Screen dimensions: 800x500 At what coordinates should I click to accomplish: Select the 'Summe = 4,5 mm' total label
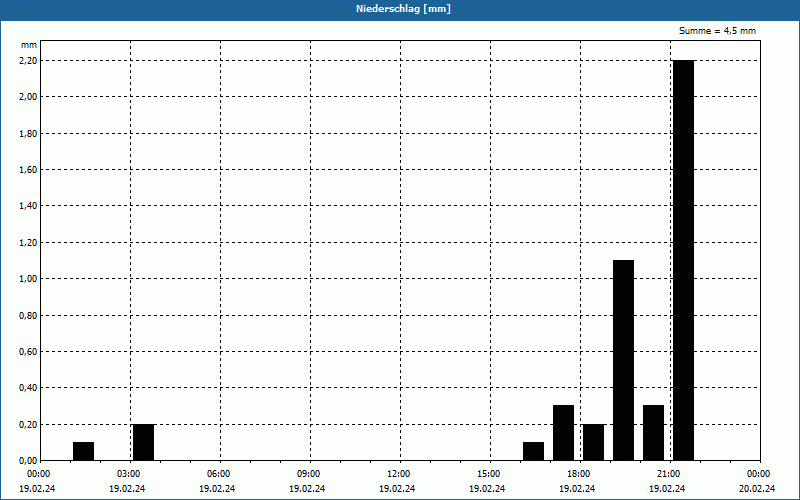tap(717, 31)
